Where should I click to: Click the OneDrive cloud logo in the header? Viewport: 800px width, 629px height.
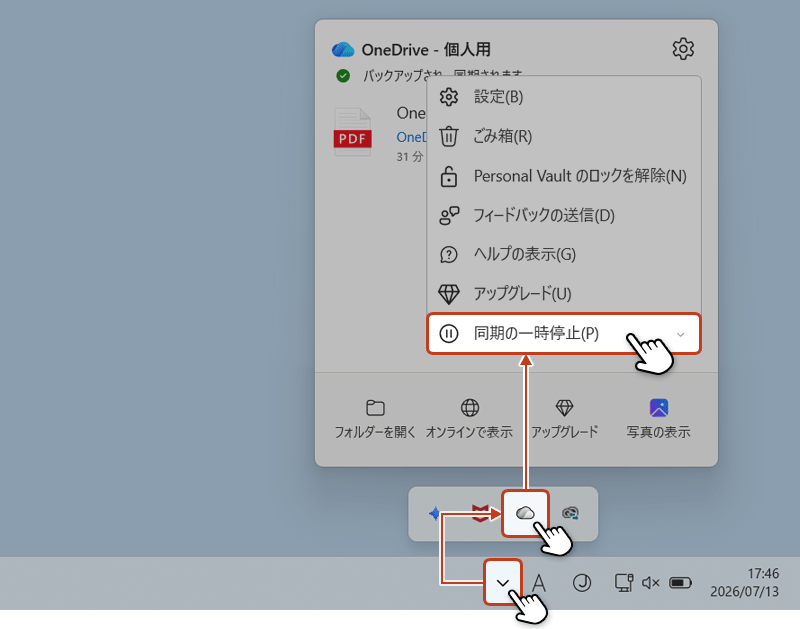(343, 49)
